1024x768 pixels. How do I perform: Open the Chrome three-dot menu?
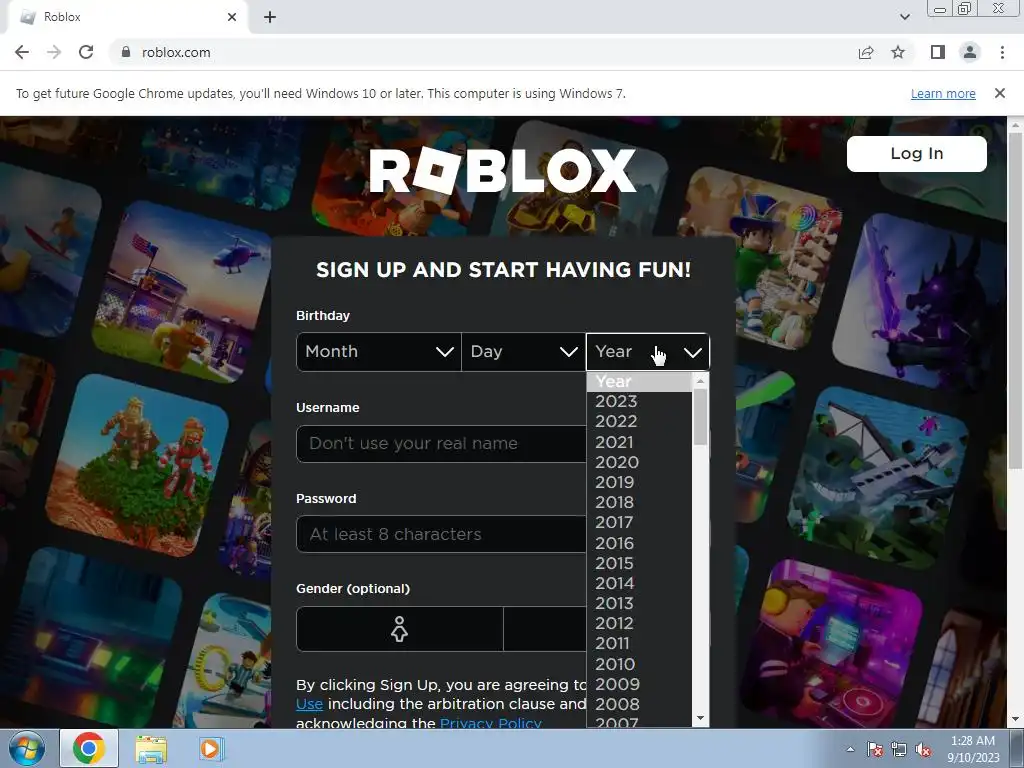click(1002, 52)
